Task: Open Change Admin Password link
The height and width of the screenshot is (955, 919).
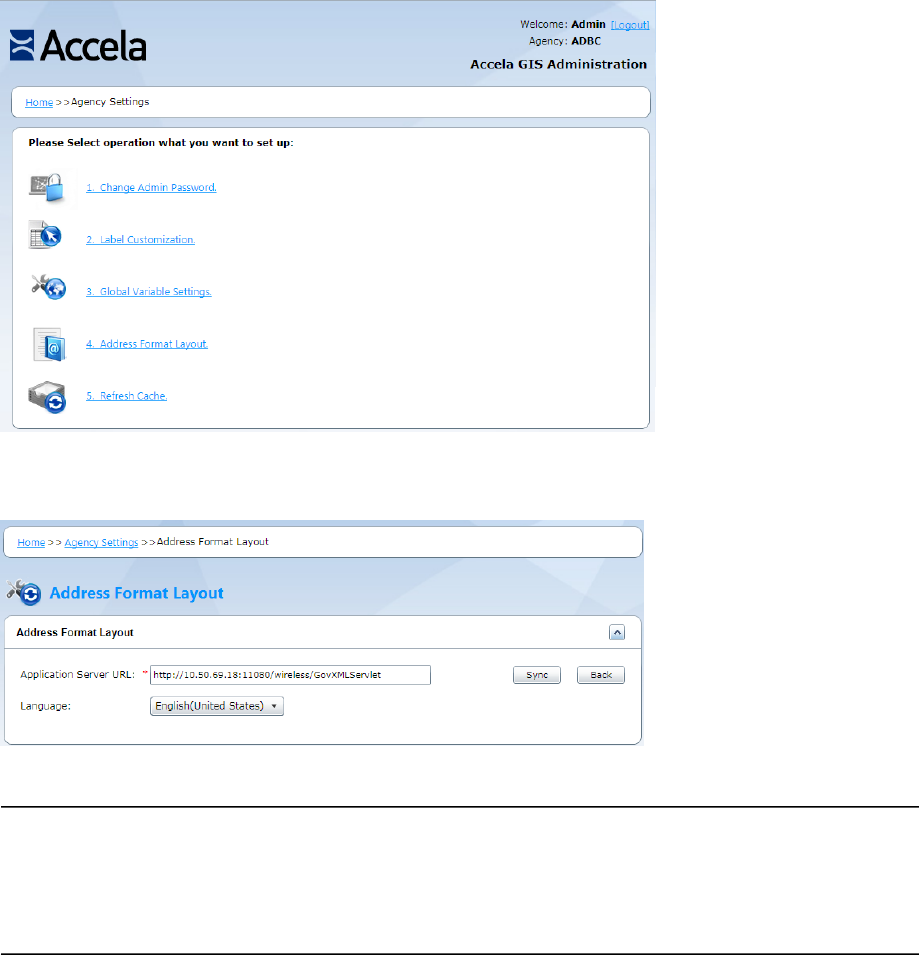Action: (x=151, y=188)
